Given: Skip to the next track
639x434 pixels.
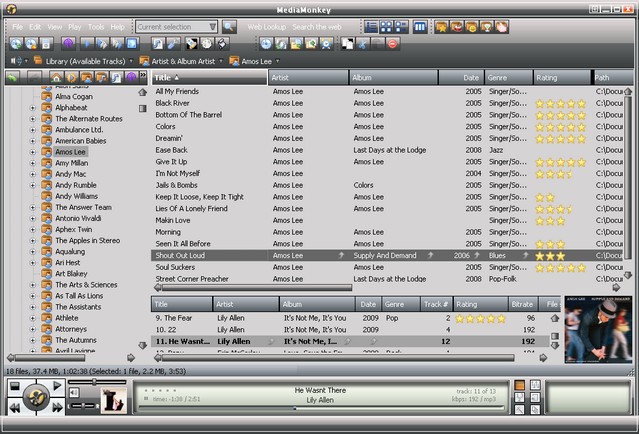Looking at the screenshot, I should point(57,408).
